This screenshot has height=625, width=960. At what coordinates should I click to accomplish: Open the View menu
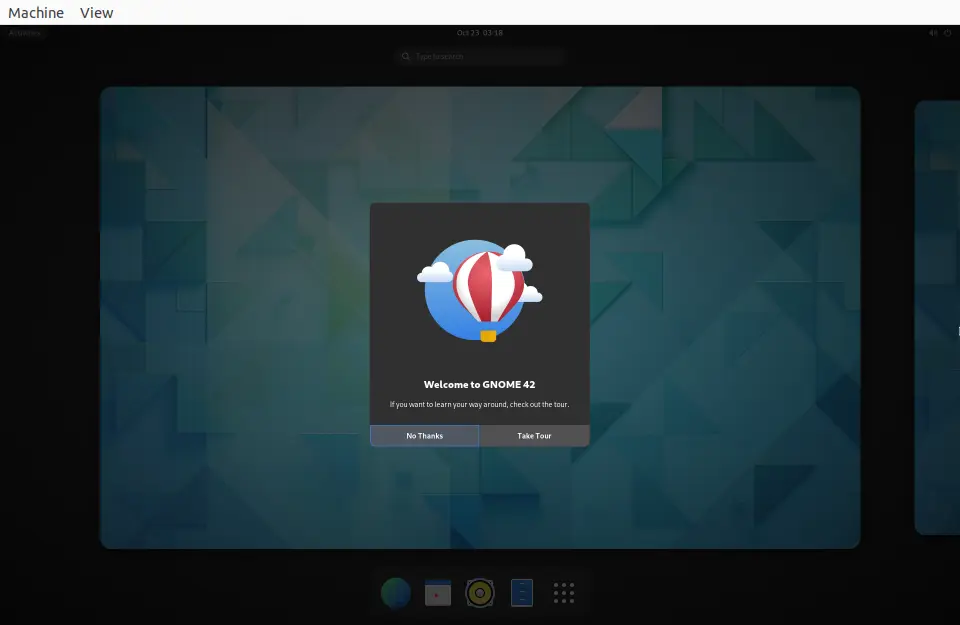tap(96, 12)
